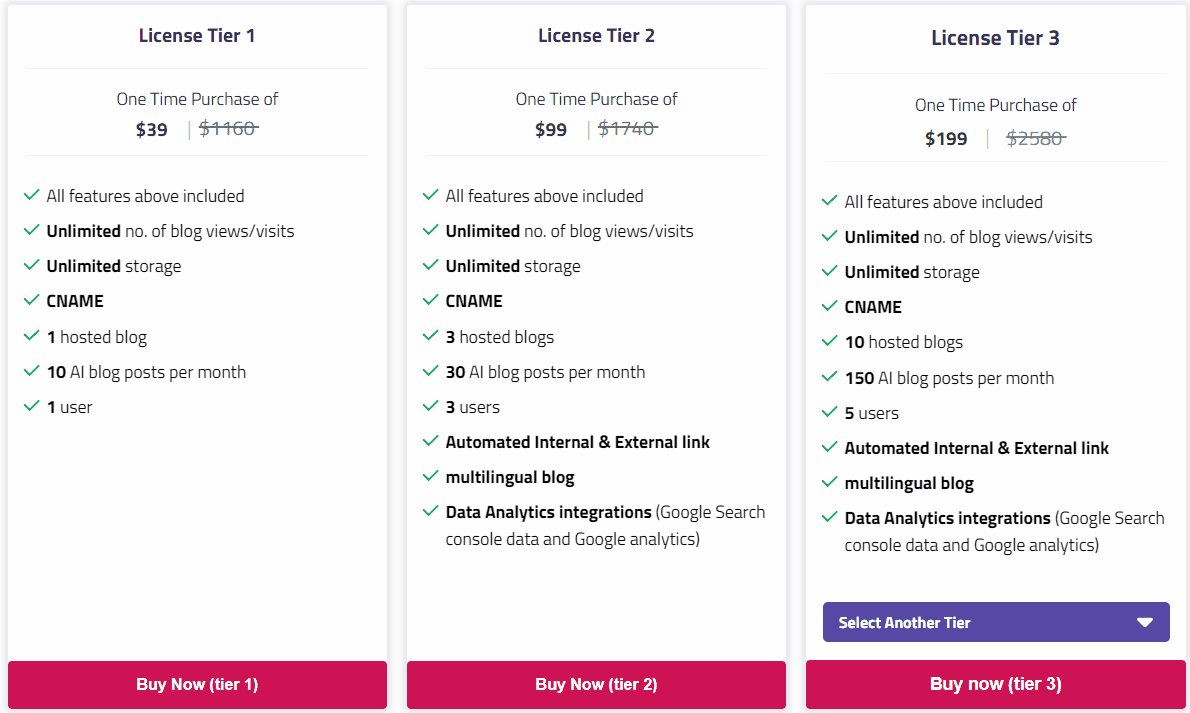This screenshot has width=1190, height=713.
Task: Click the checkmark beside 1 hosted blog
Action: pyautogui.click(x=31, y=336)
